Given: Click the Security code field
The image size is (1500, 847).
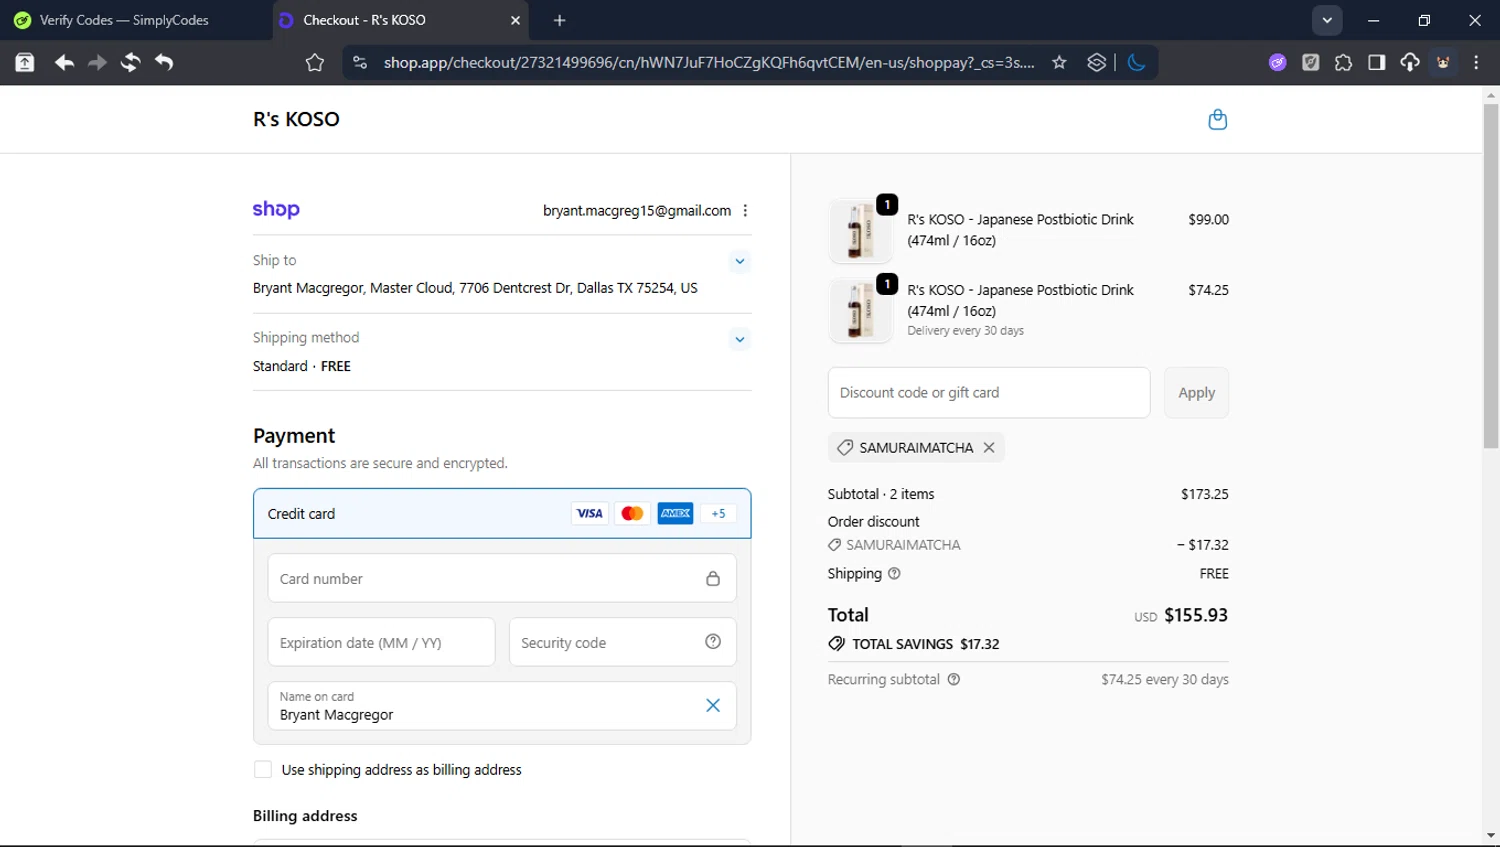Looking at the screenshot, I should 622,642.
